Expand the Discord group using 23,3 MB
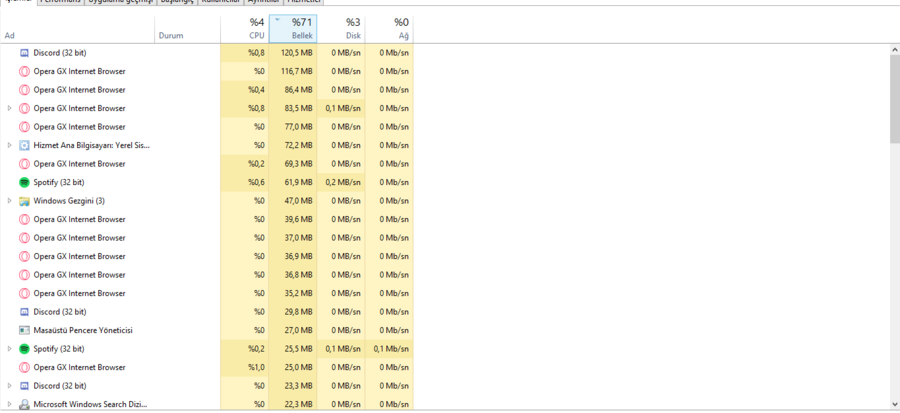This screenshot has width=900, height=413. click(10, 386)
